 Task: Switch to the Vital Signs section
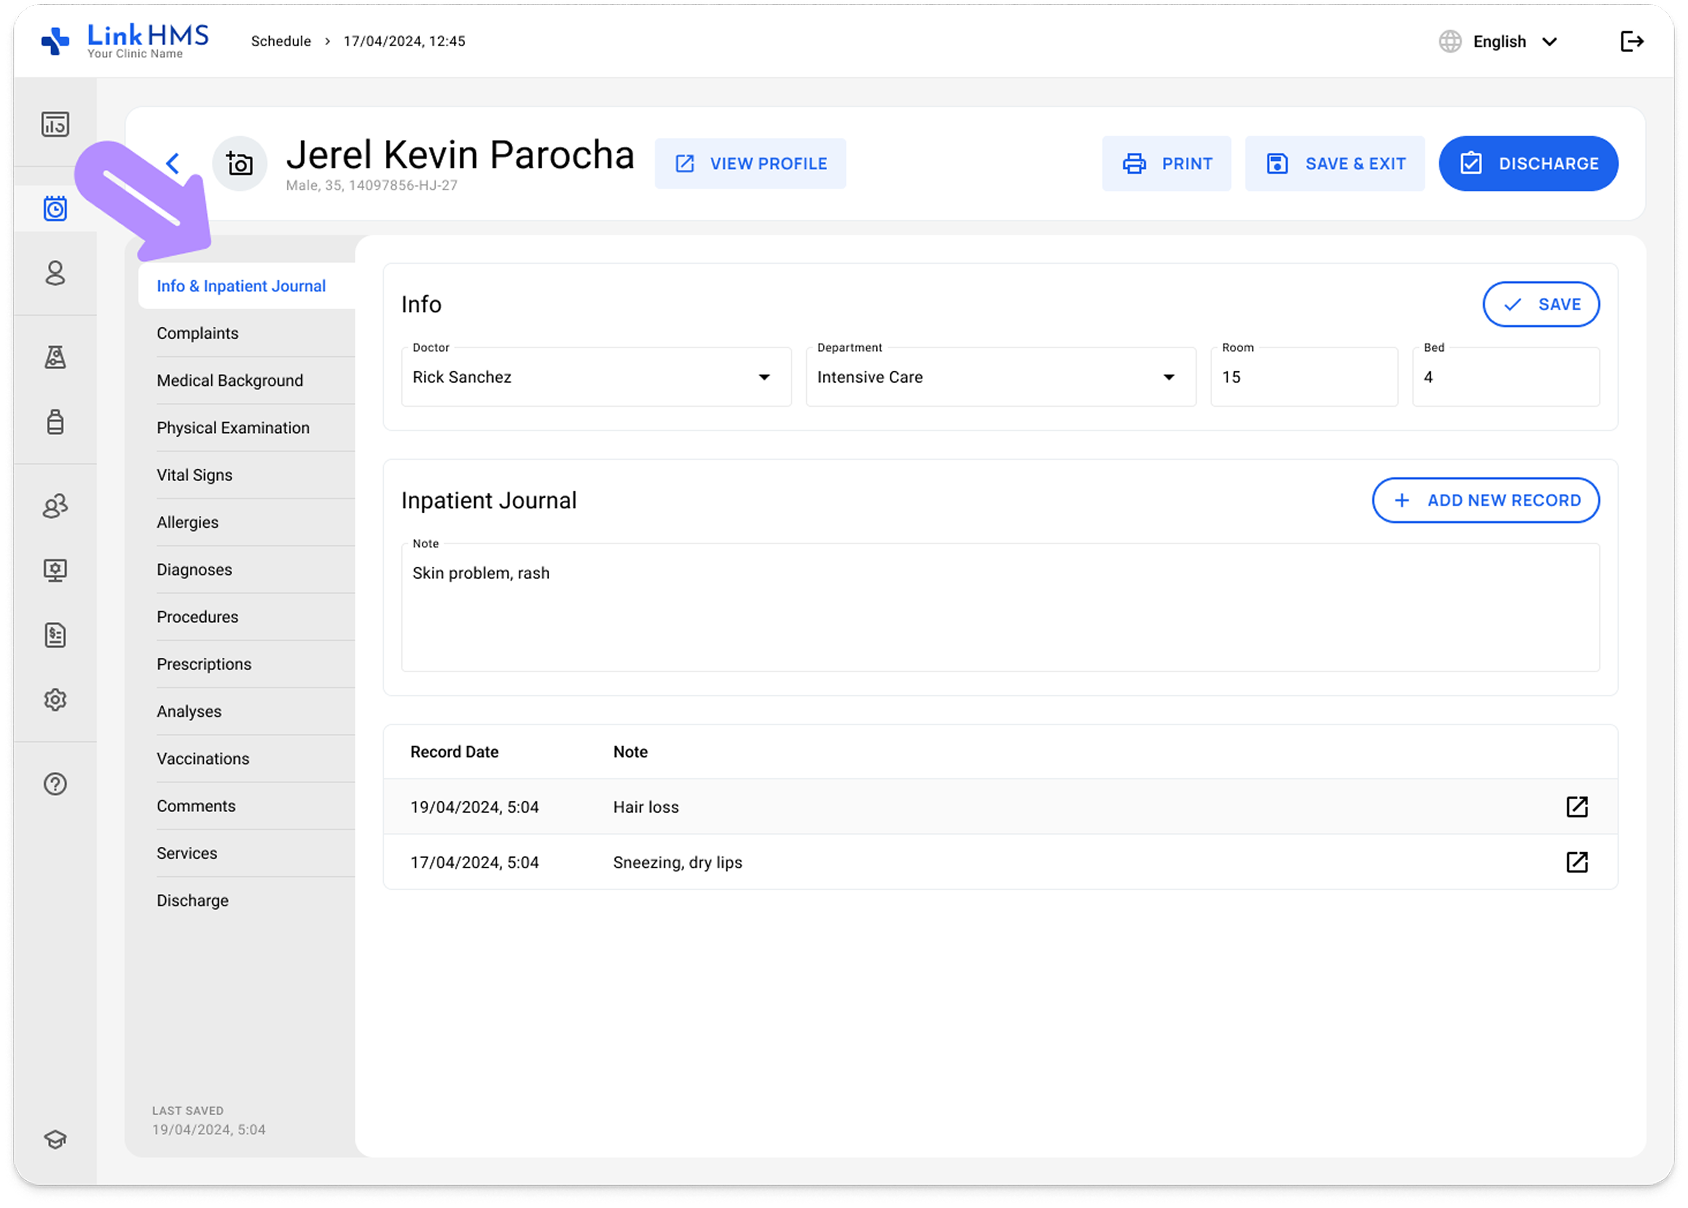pyautogui.click(x=194, y=475)
